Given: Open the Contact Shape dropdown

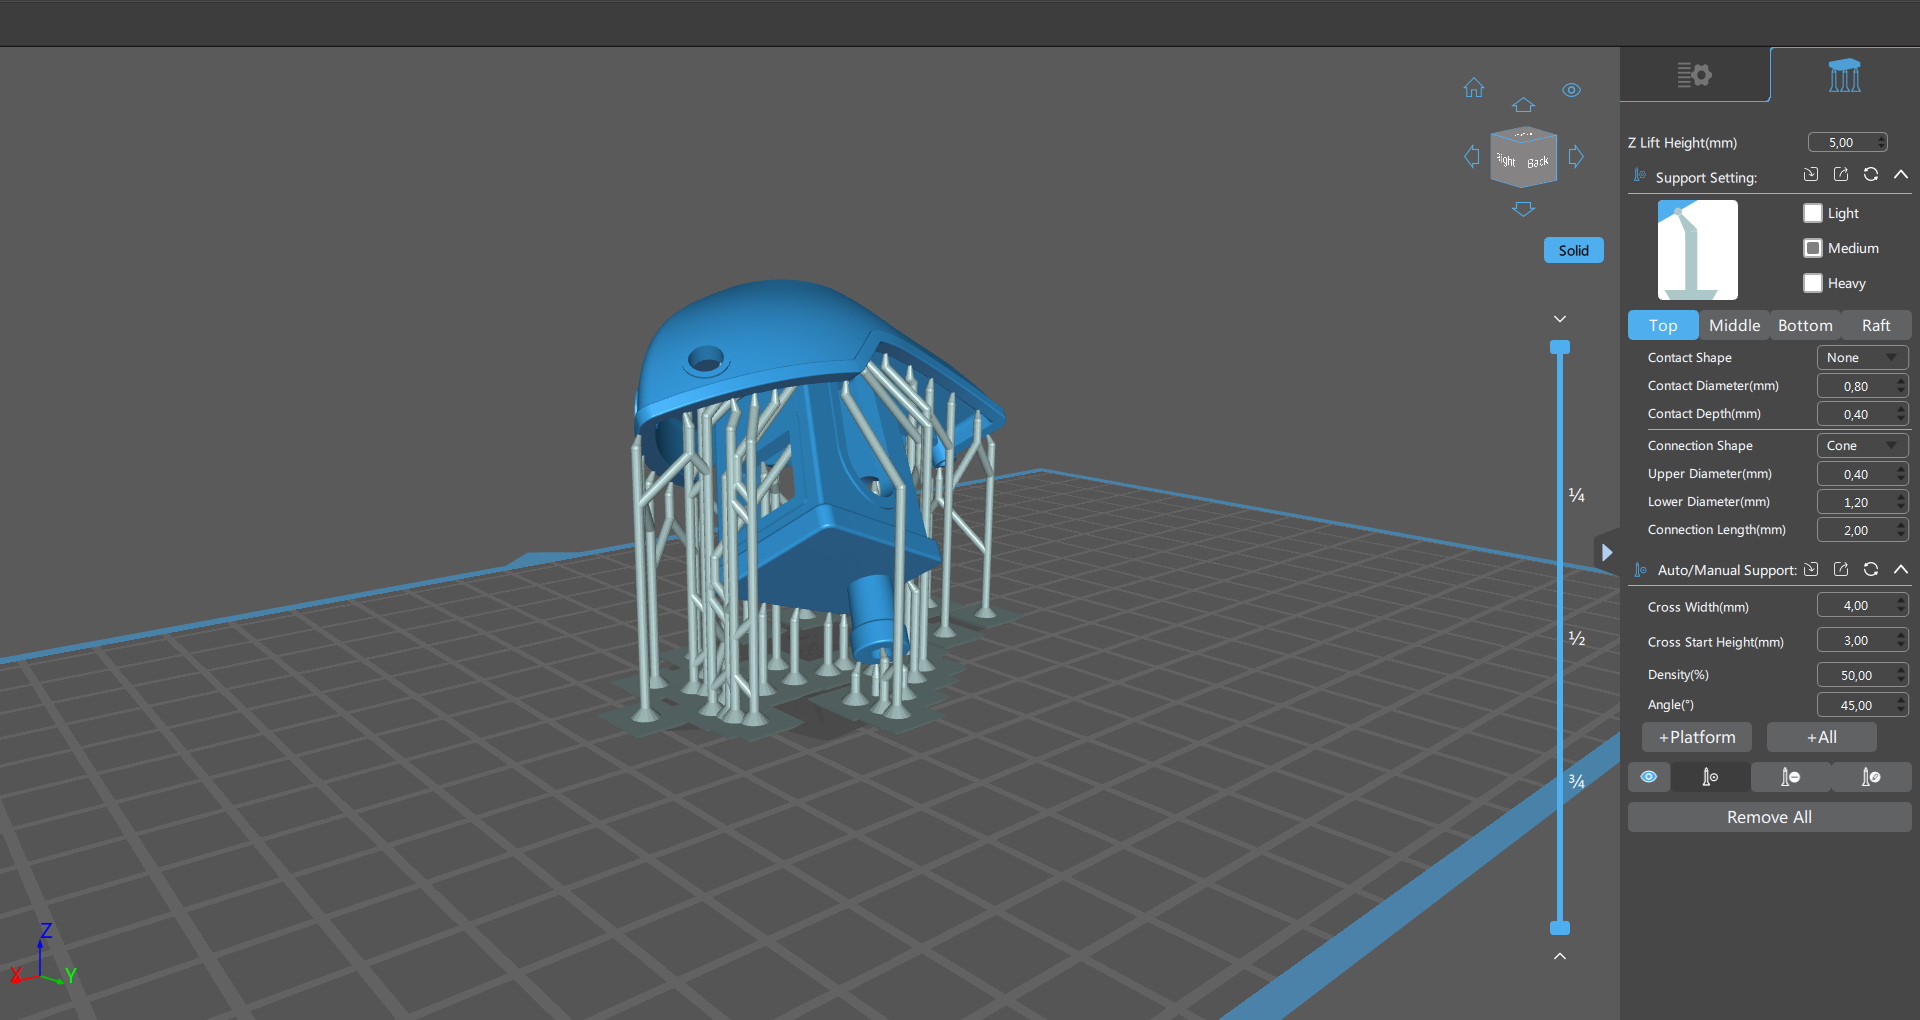Looking at the screenshot, I should pos(1862,358).
